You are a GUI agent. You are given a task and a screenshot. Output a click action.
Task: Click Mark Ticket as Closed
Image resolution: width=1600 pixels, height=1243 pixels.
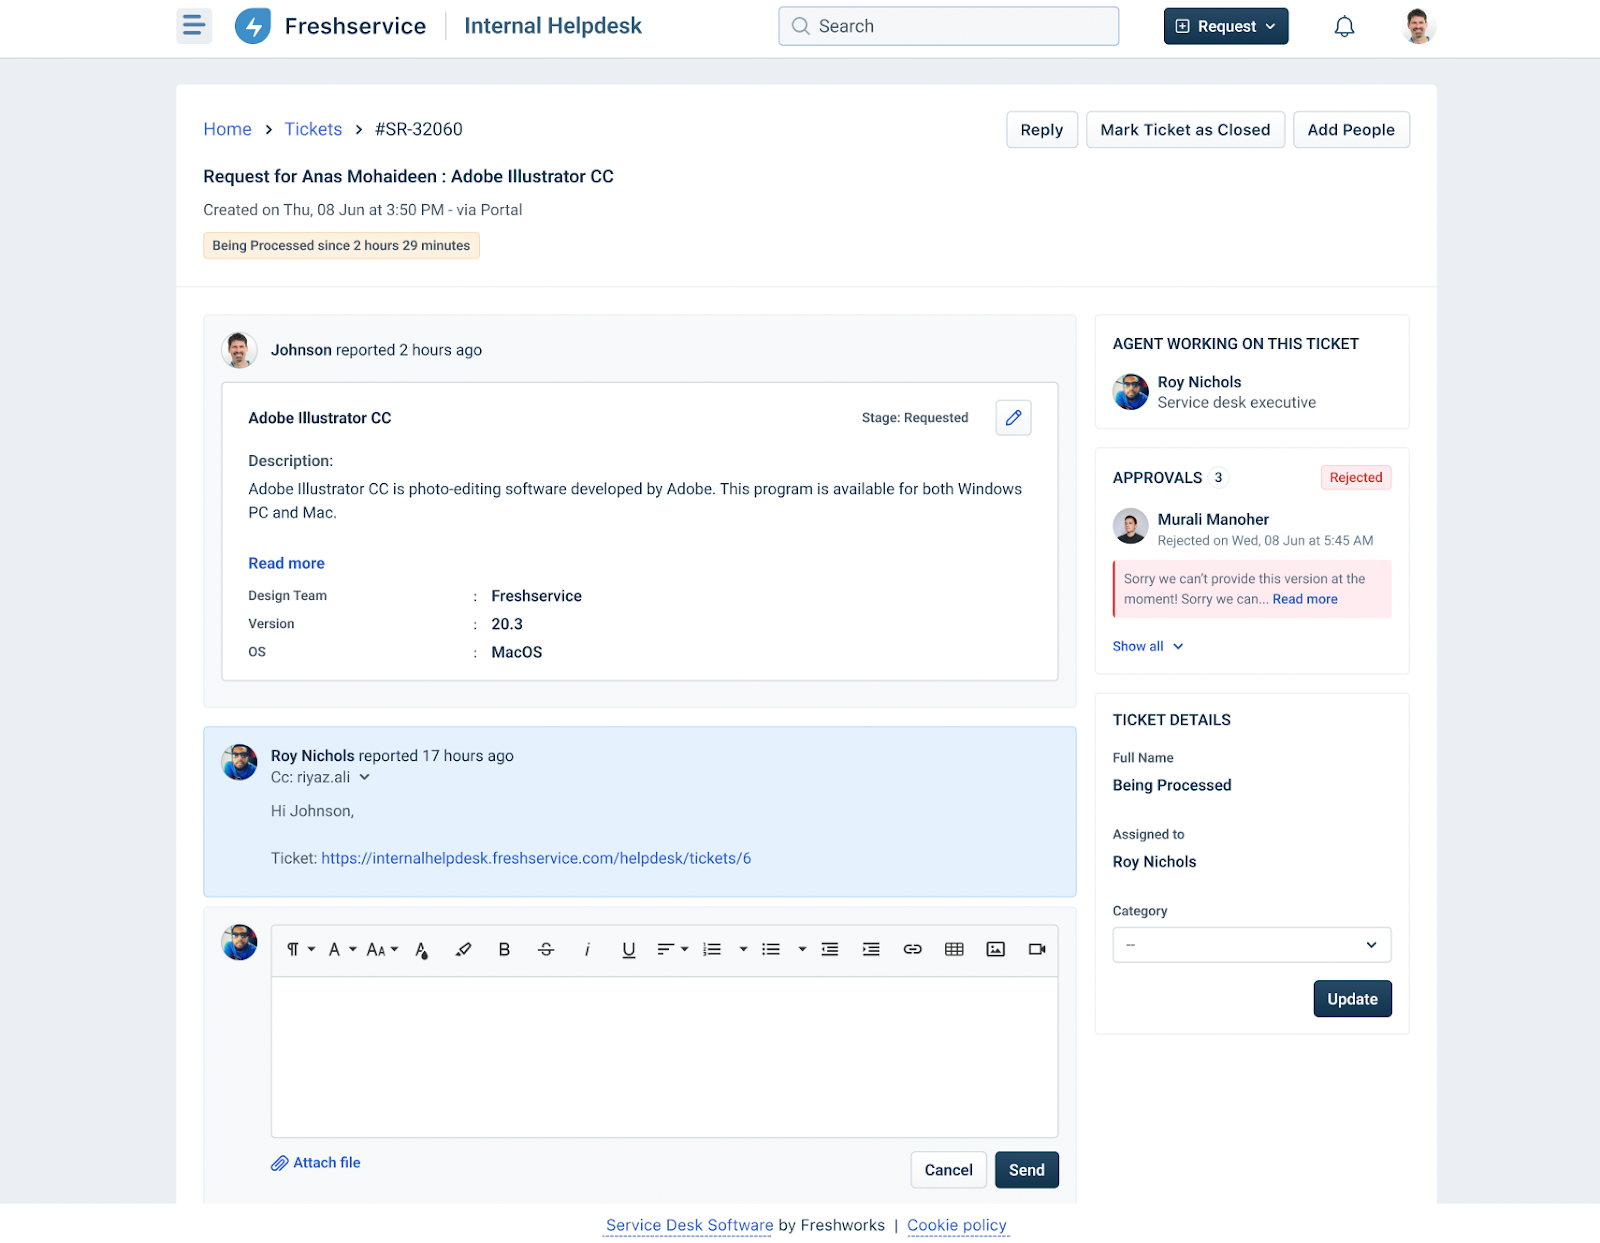[x=1185, y=130]
